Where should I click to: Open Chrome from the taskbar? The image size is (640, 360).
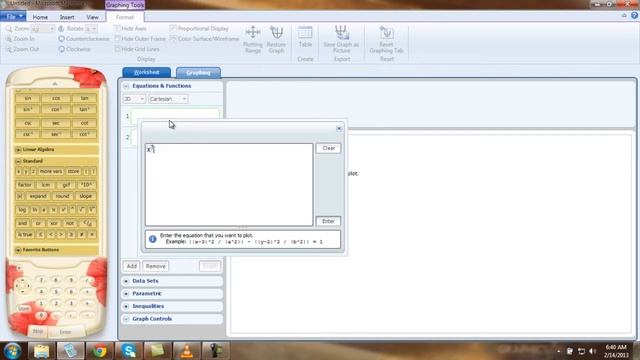click(x=99, y=351)
